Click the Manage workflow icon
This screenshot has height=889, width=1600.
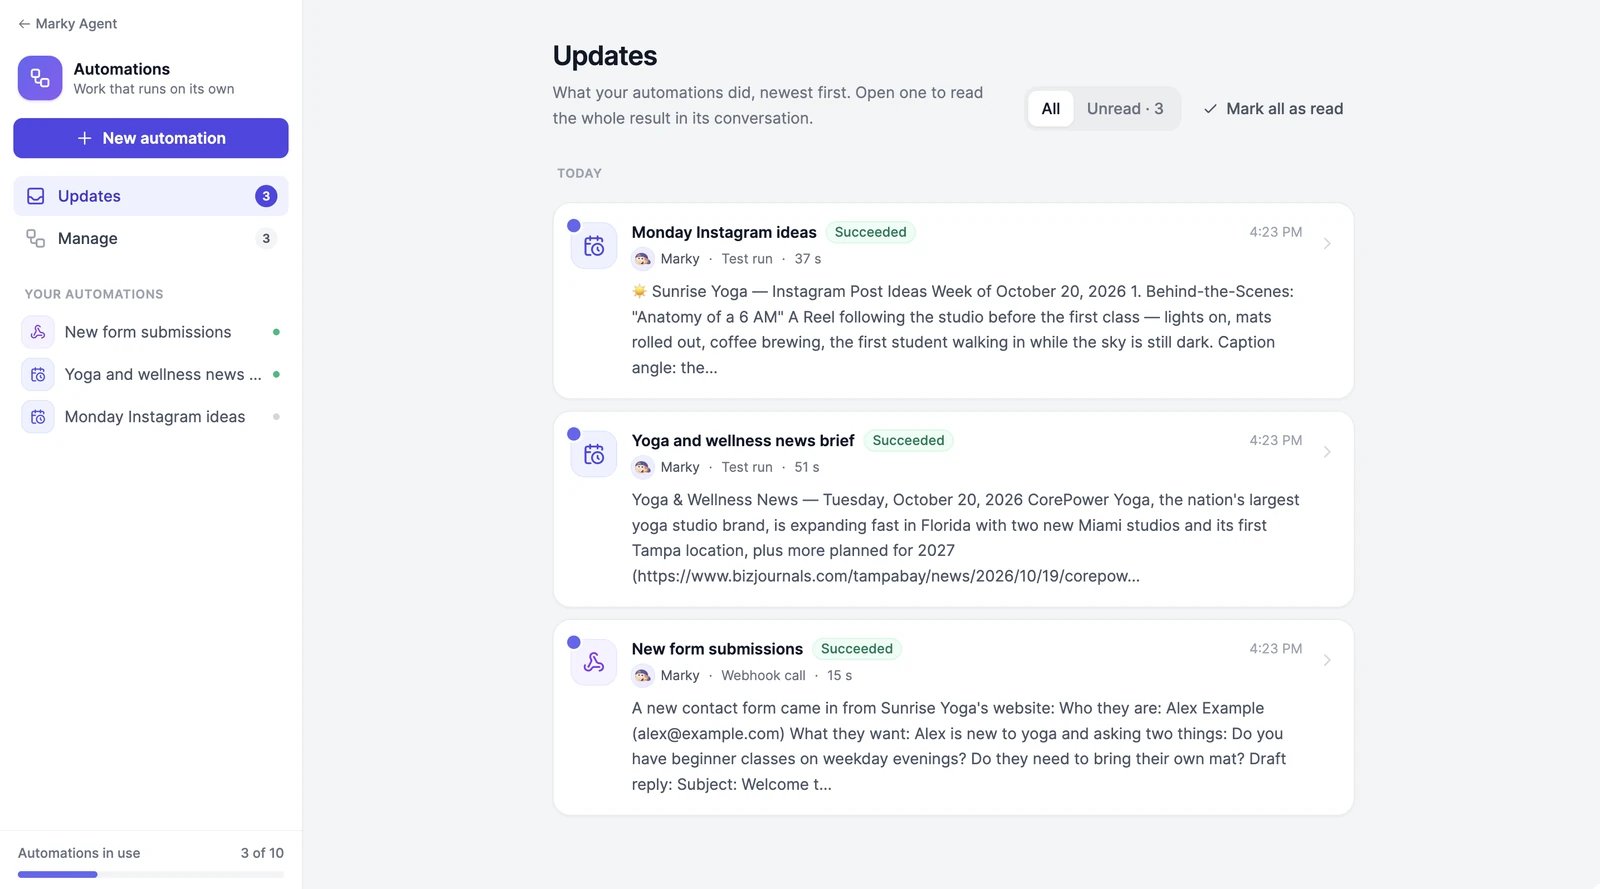(36, 238)
